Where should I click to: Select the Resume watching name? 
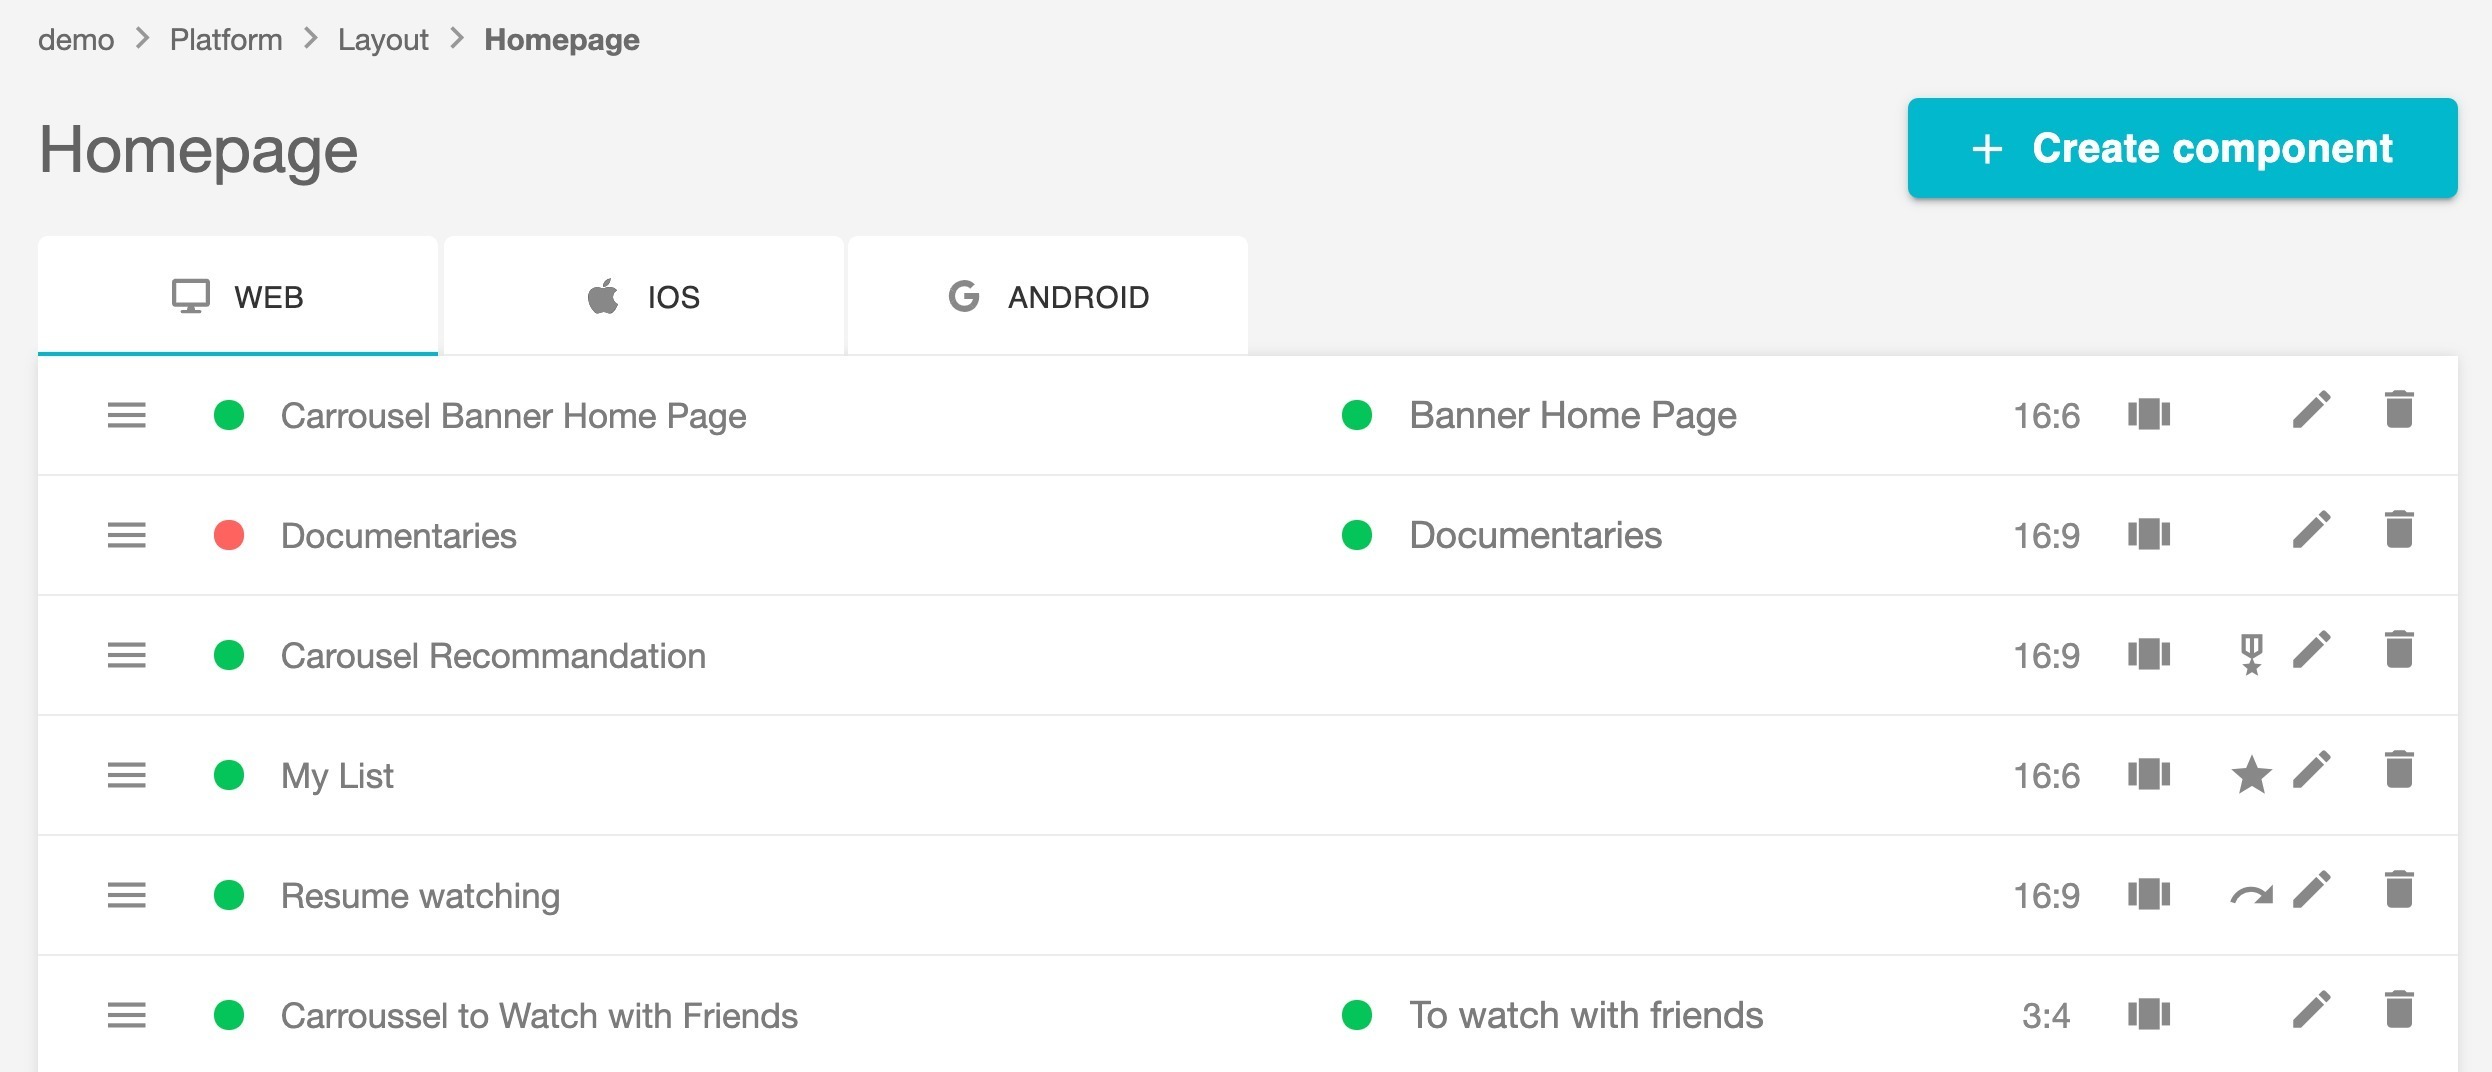[420, 897]
